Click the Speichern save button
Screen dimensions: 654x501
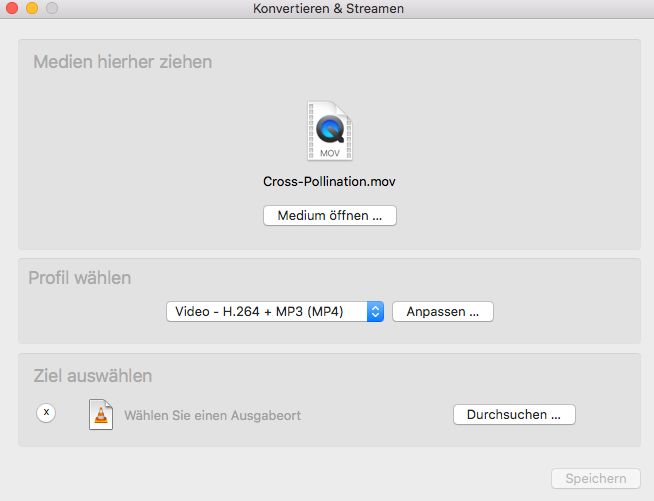tap(596, 478)
